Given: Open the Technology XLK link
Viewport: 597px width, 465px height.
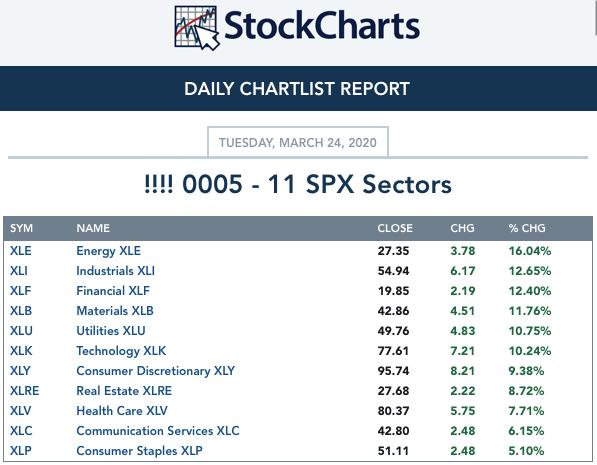Looking at the screenshot, I should (121, 351).
